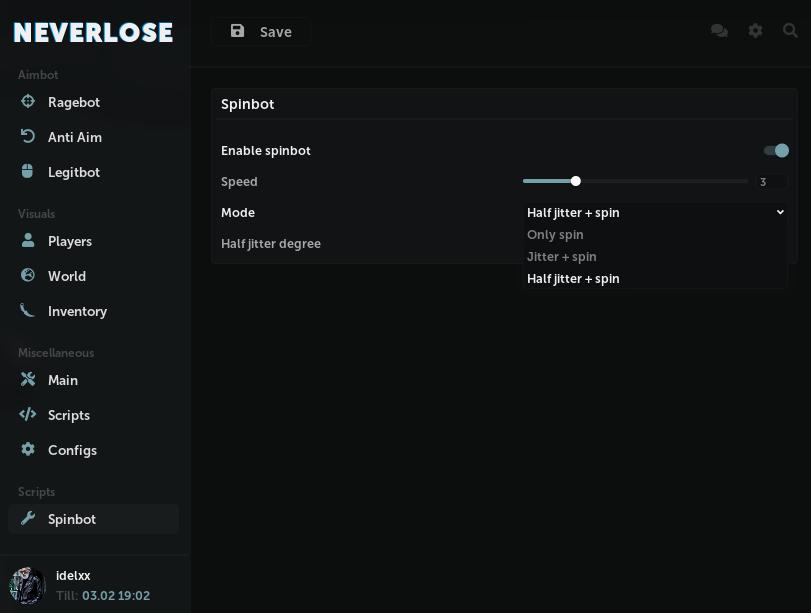Open the search icon in the top bar
811x613 pixels.
click(x=790, y=31)
